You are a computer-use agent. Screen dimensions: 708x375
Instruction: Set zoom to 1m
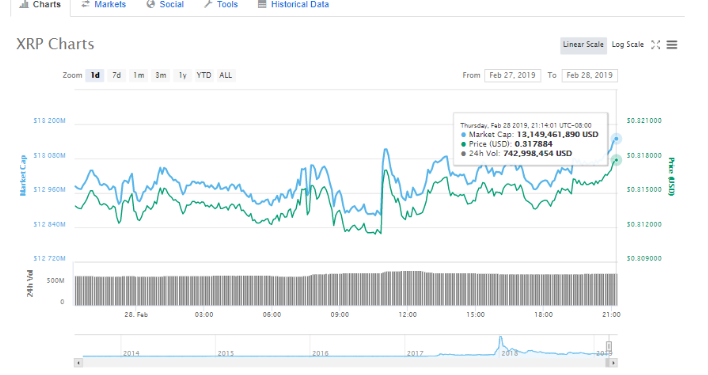139,75
